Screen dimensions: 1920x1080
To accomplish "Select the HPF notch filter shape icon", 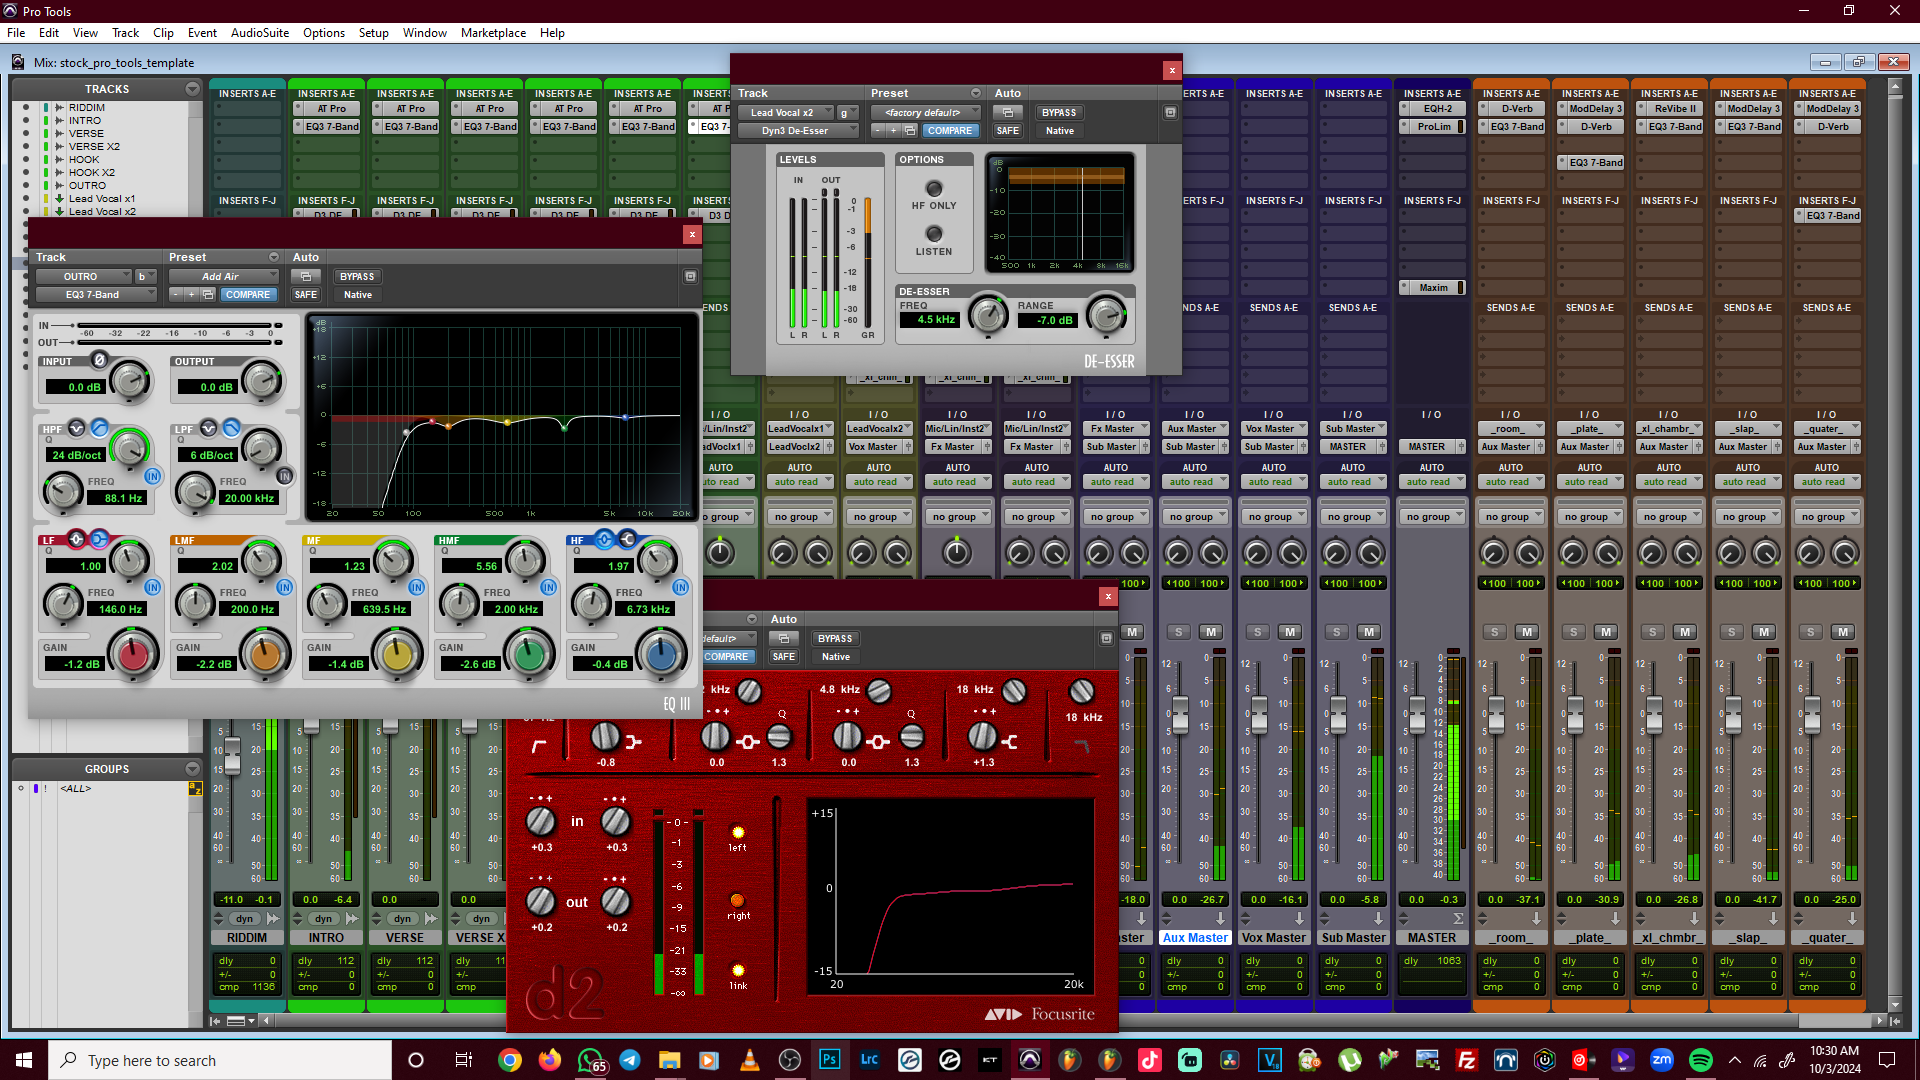I will coord(77,428).
